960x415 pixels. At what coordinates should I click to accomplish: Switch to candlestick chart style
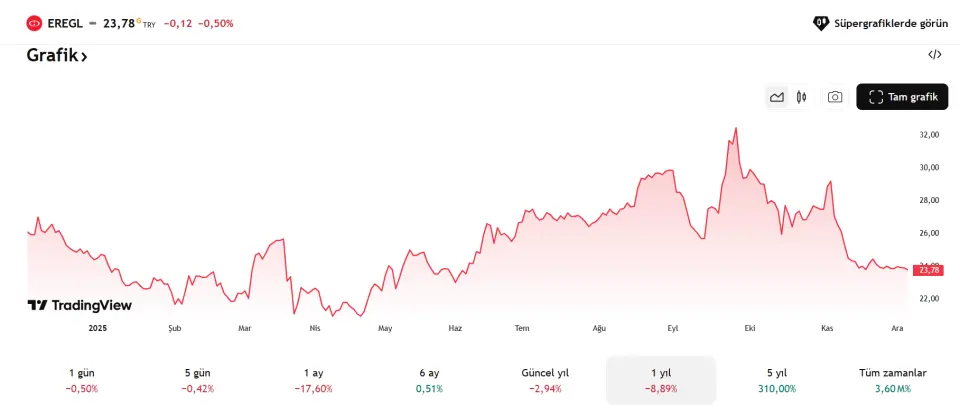(x=802, y=97)
